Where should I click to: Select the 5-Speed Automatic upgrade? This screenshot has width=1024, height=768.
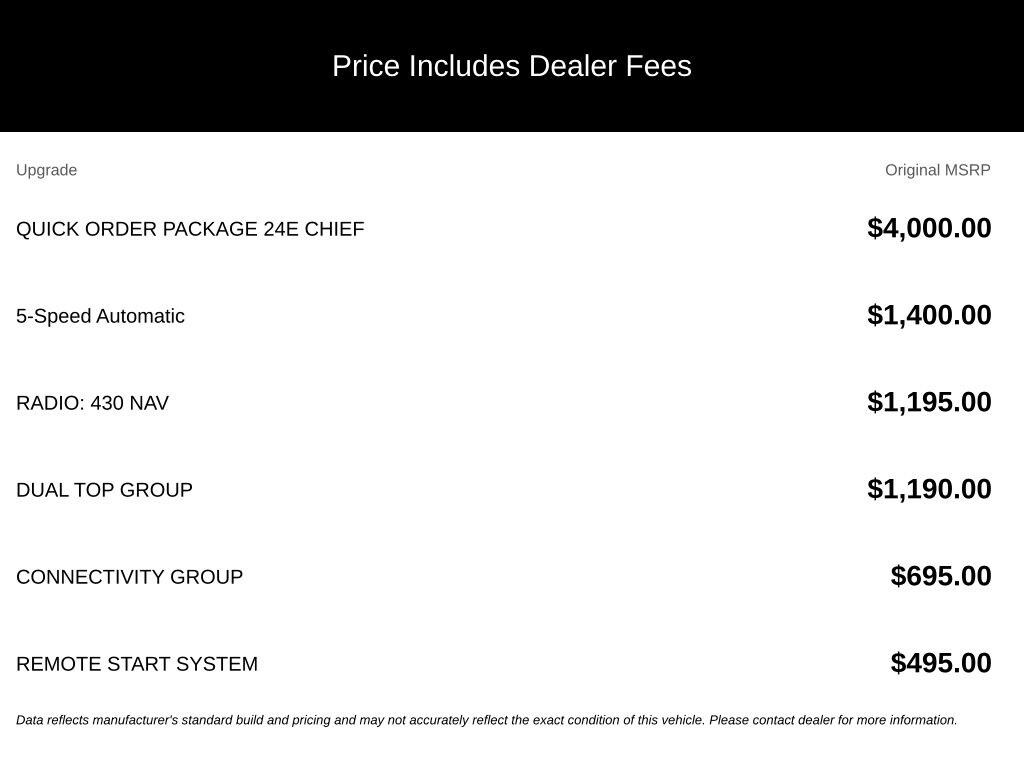click(100, 316)
